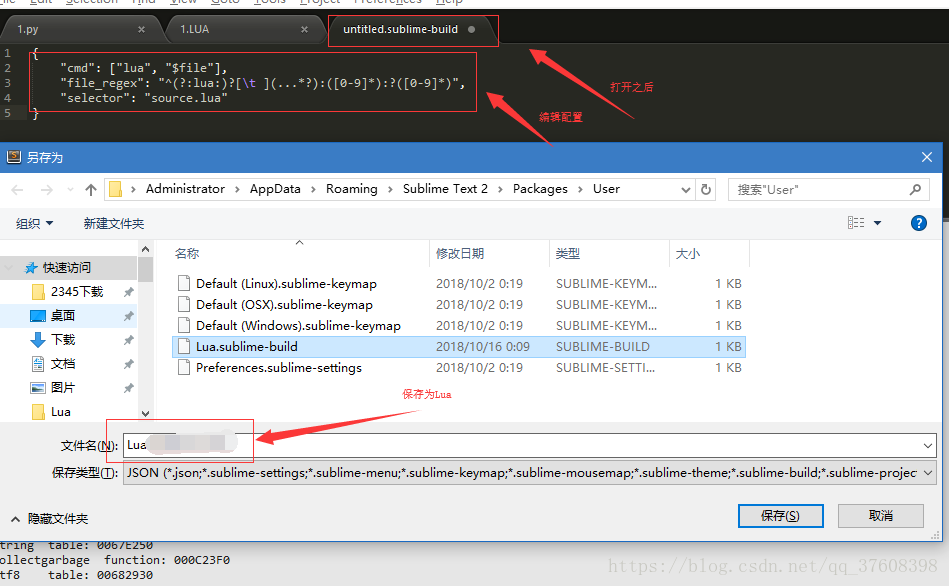This screenshot has height=586, width=949.
Task: Click the 保存(S) button
Action: click(780, 515)
